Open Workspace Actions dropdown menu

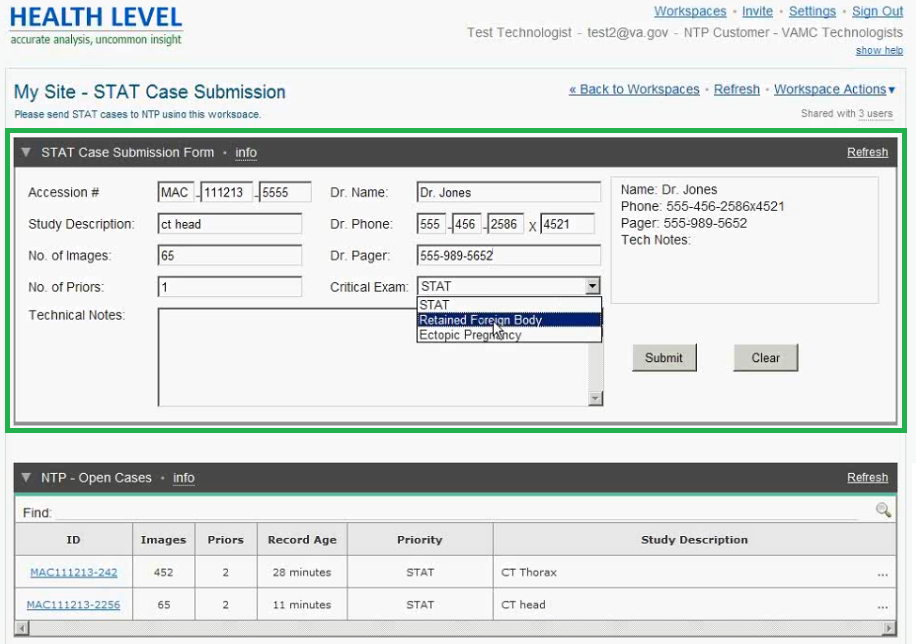tap(834, 89)
